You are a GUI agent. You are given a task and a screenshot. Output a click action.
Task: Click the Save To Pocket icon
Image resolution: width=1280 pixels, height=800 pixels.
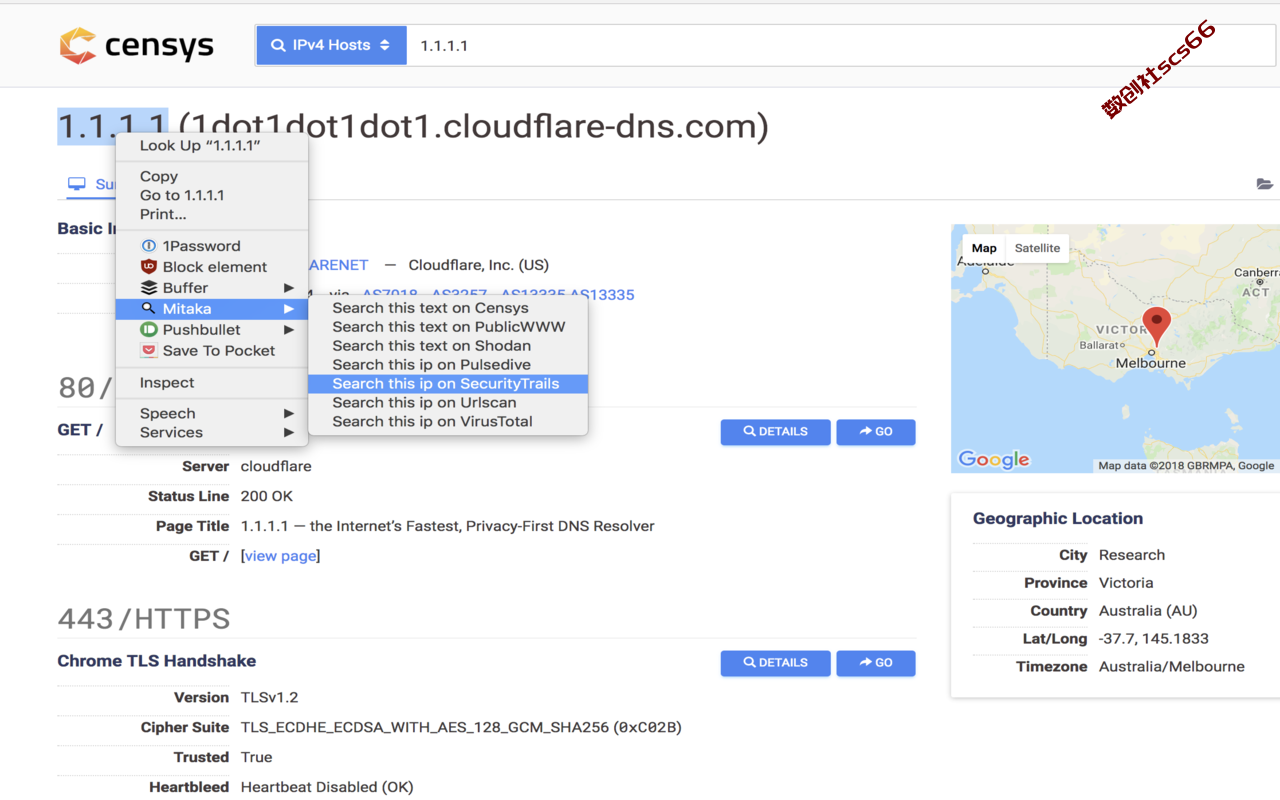pos(149,351)
